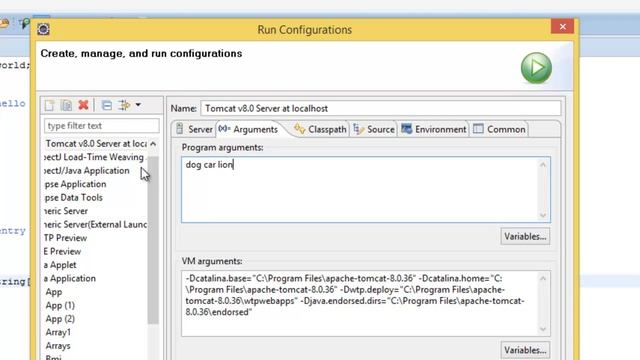Click the Source tab icon
The height and width of the screenshot is (360, 640).
pos(358,129)
